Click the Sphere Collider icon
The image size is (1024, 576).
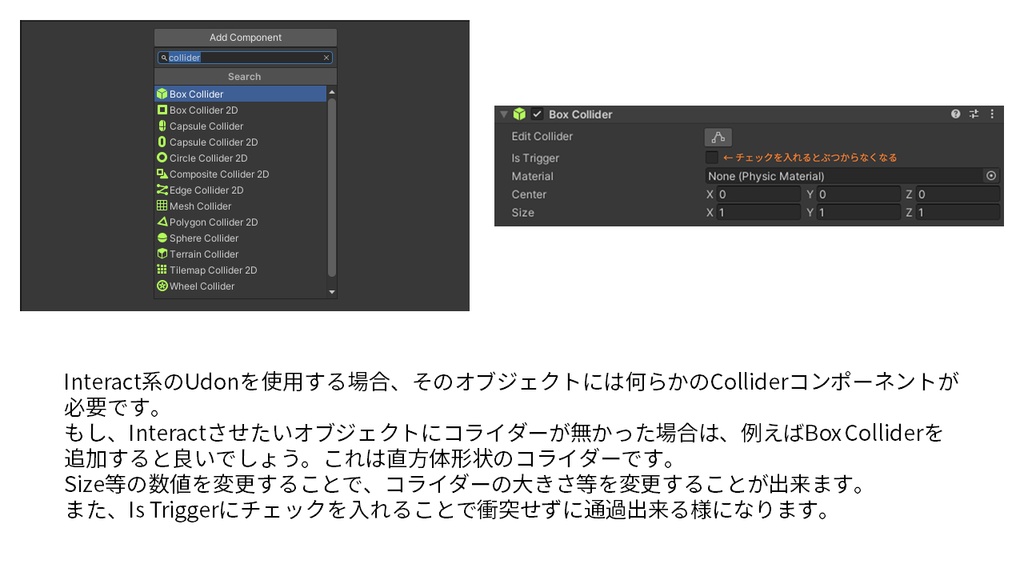click(x=163, y=238)
